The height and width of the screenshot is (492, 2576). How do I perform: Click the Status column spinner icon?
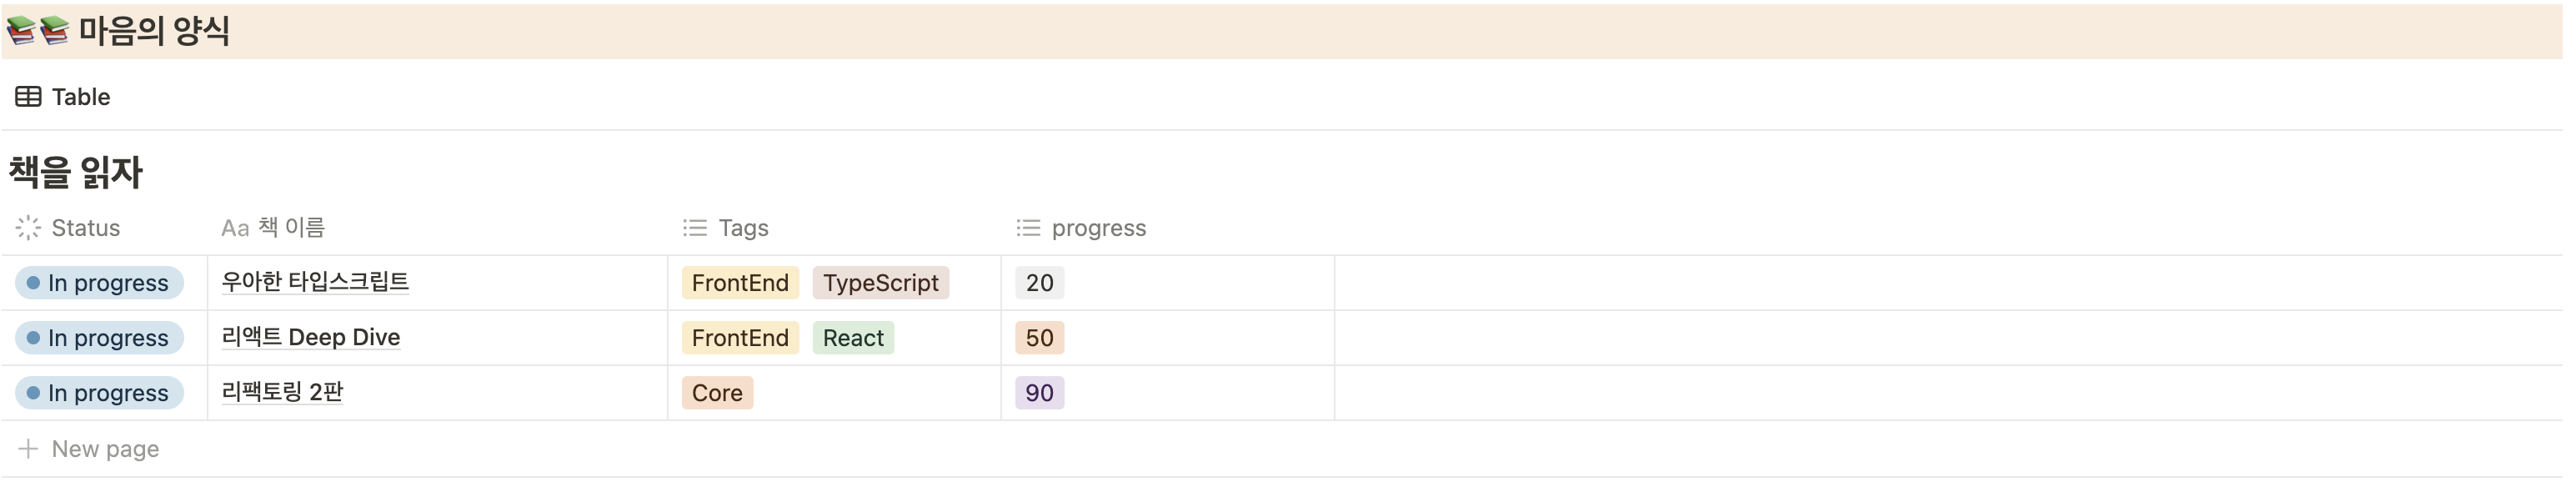coord(28,228)
